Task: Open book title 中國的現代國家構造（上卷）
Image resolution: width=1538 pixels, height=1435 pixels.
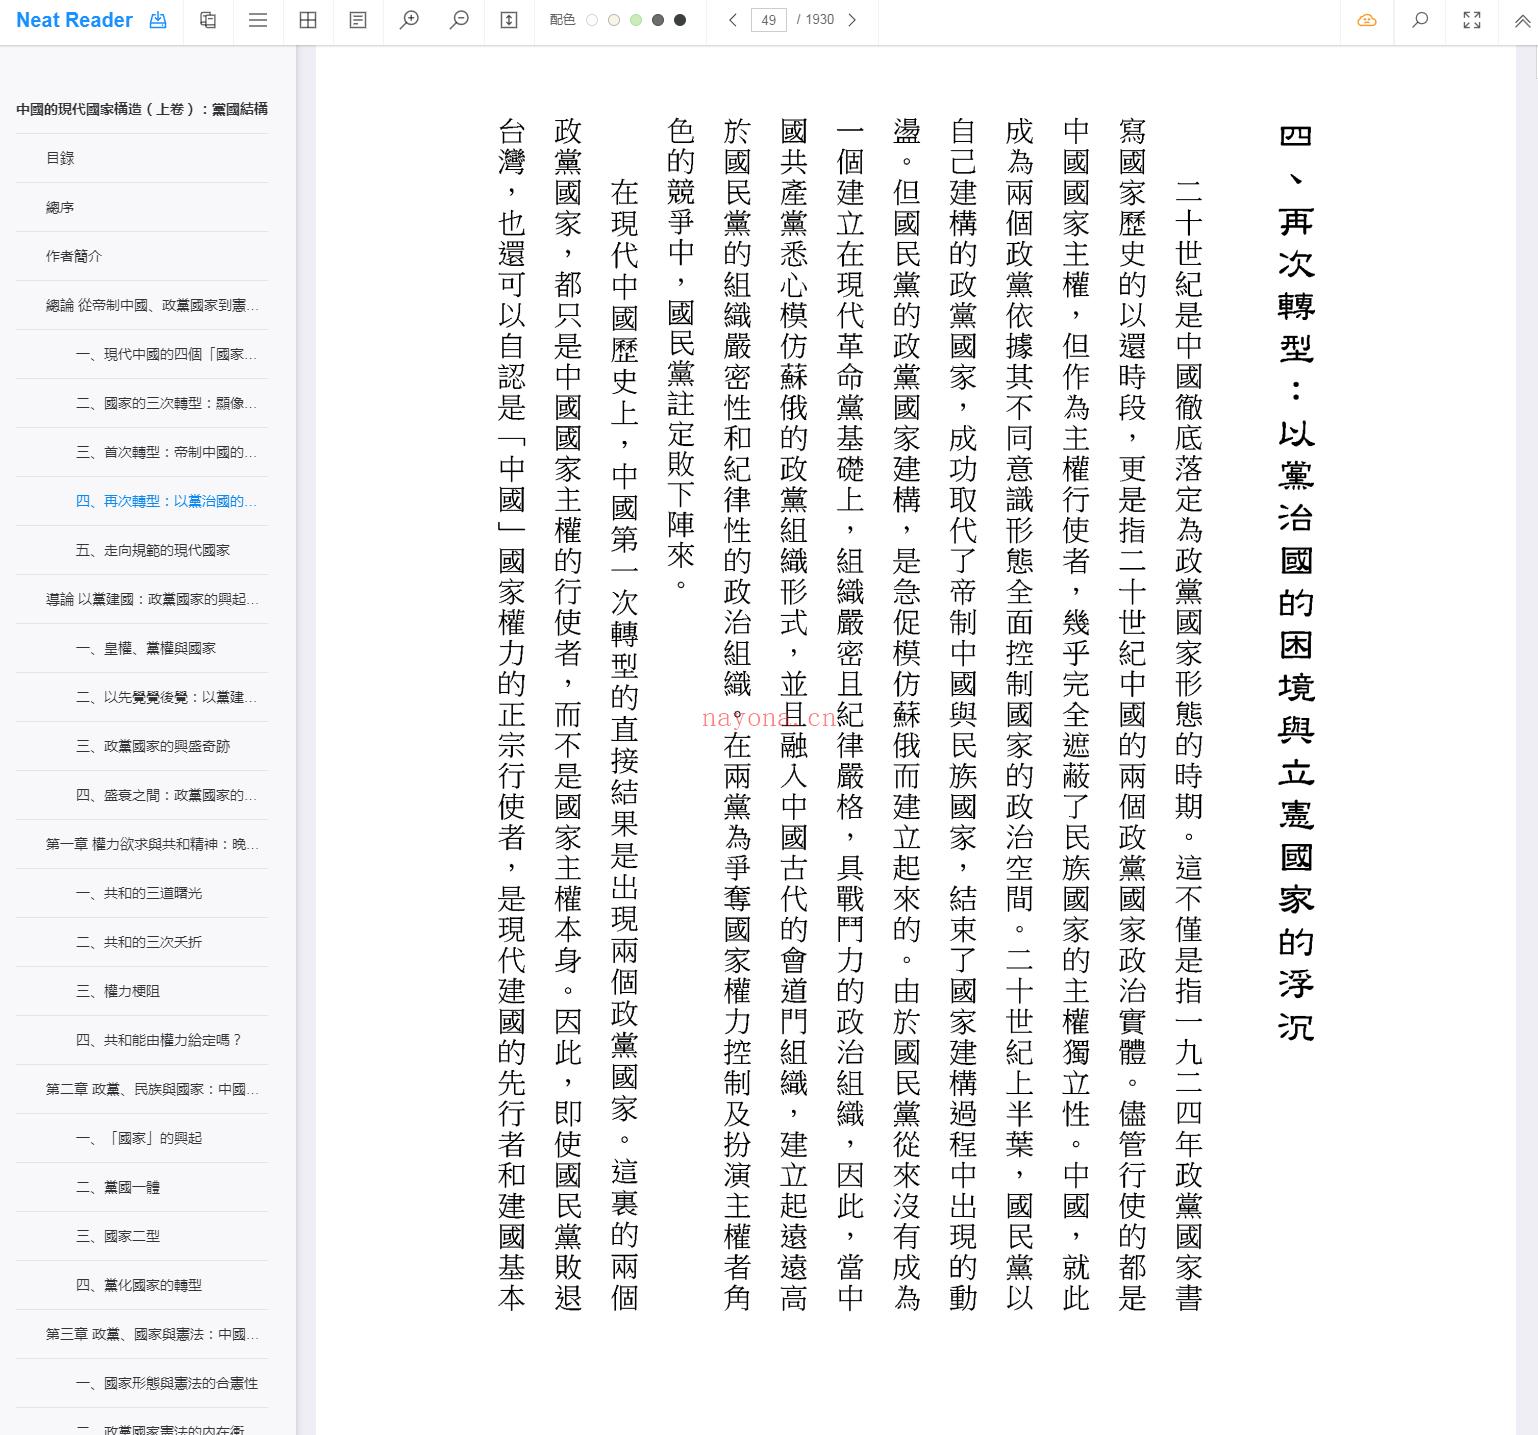Action: point(142,109)
